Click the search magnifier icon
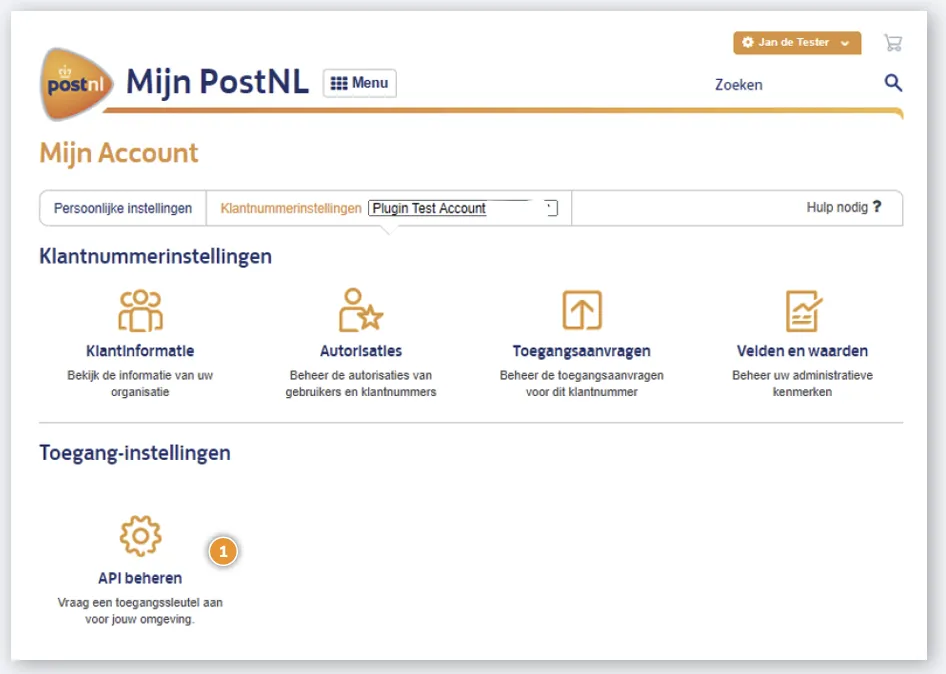 point(893,83)
